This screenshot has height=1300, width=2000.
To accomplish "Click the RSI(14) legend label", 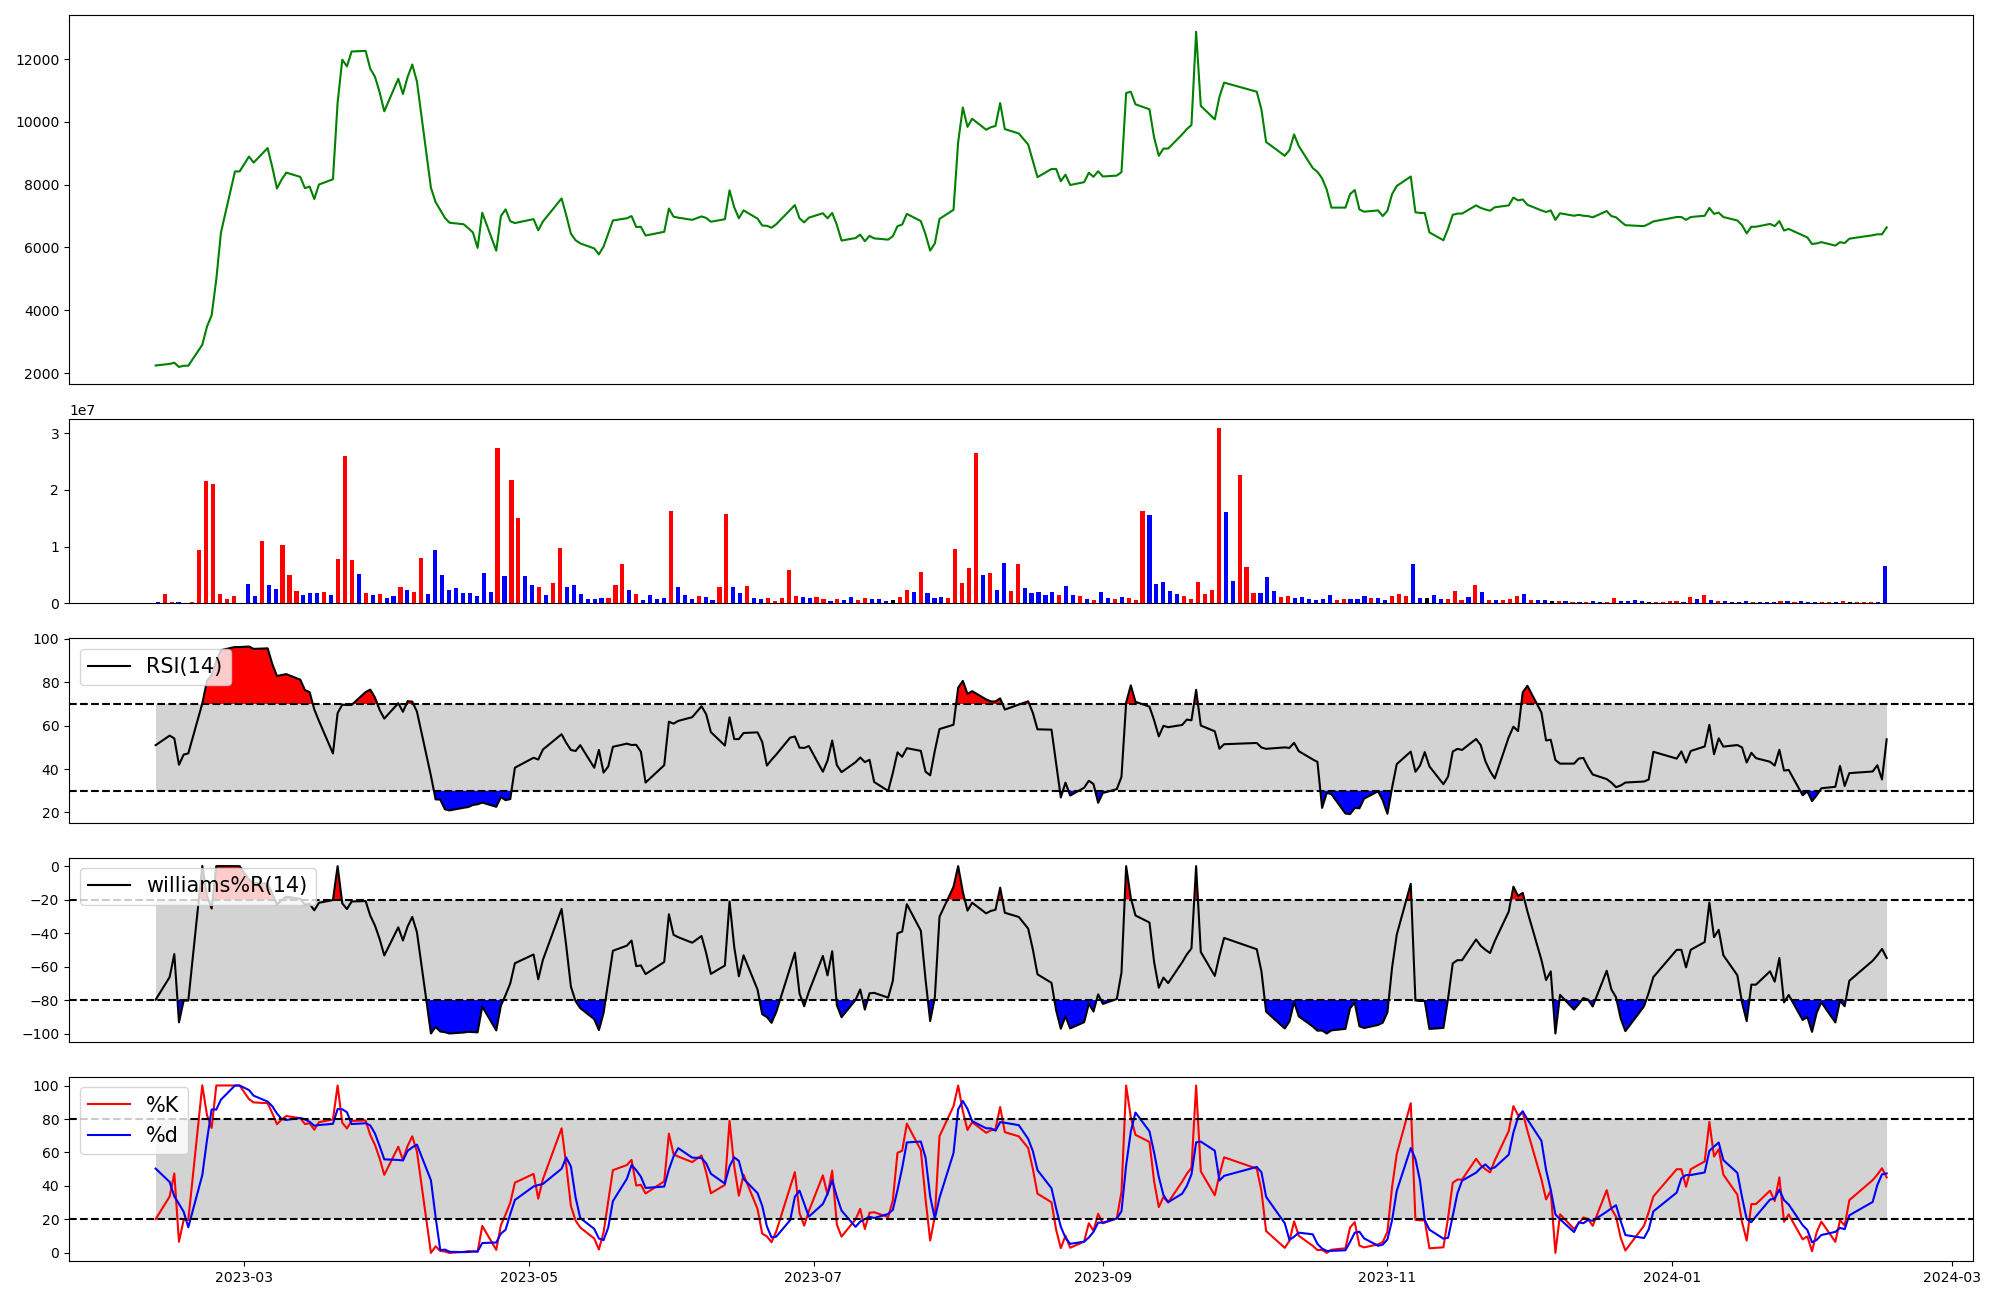I will coord(184,666).
